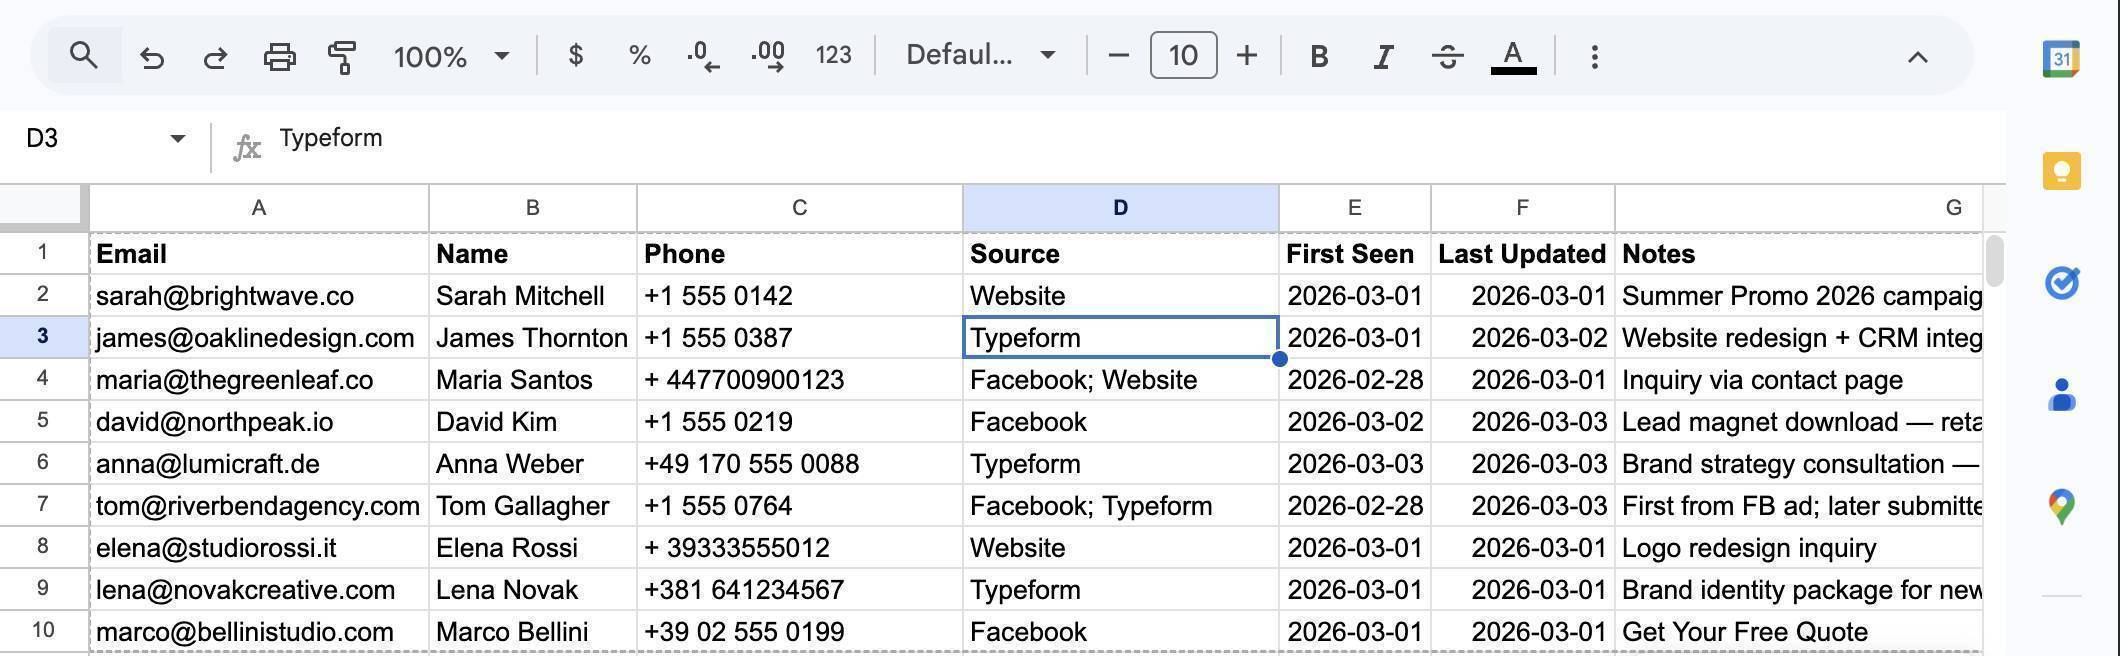This screenshot has width=2120, height=656.
Task: Select column G header
Action: click(x=1799, y=208)
